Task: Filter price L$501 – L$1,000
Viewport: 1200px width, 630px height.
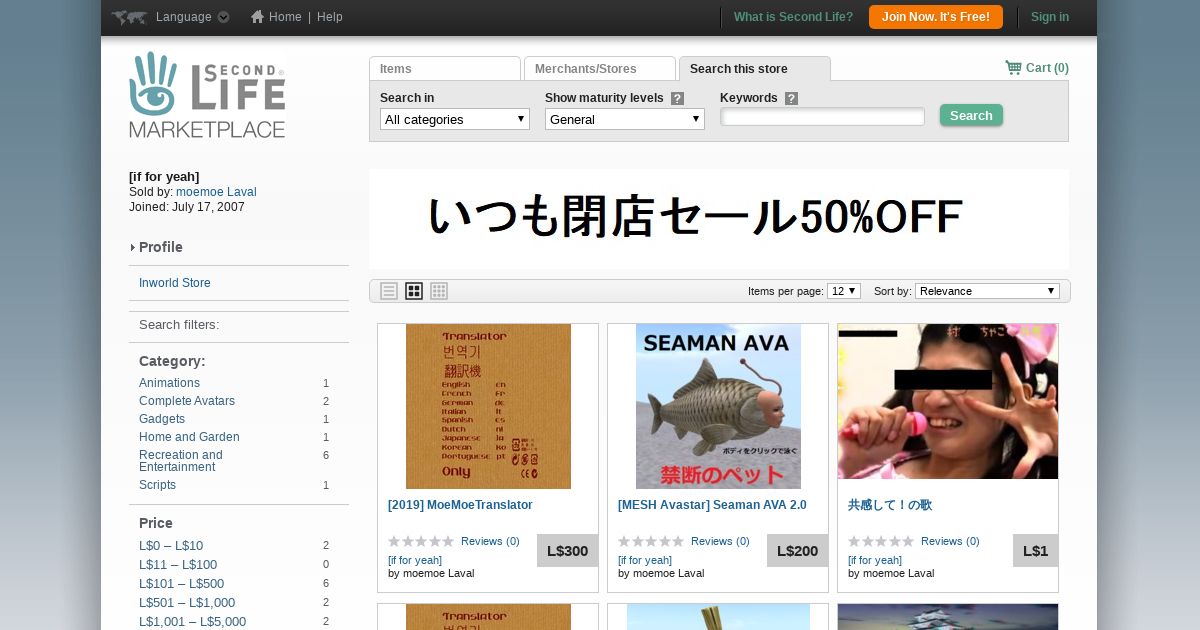Action: (187, 603)
